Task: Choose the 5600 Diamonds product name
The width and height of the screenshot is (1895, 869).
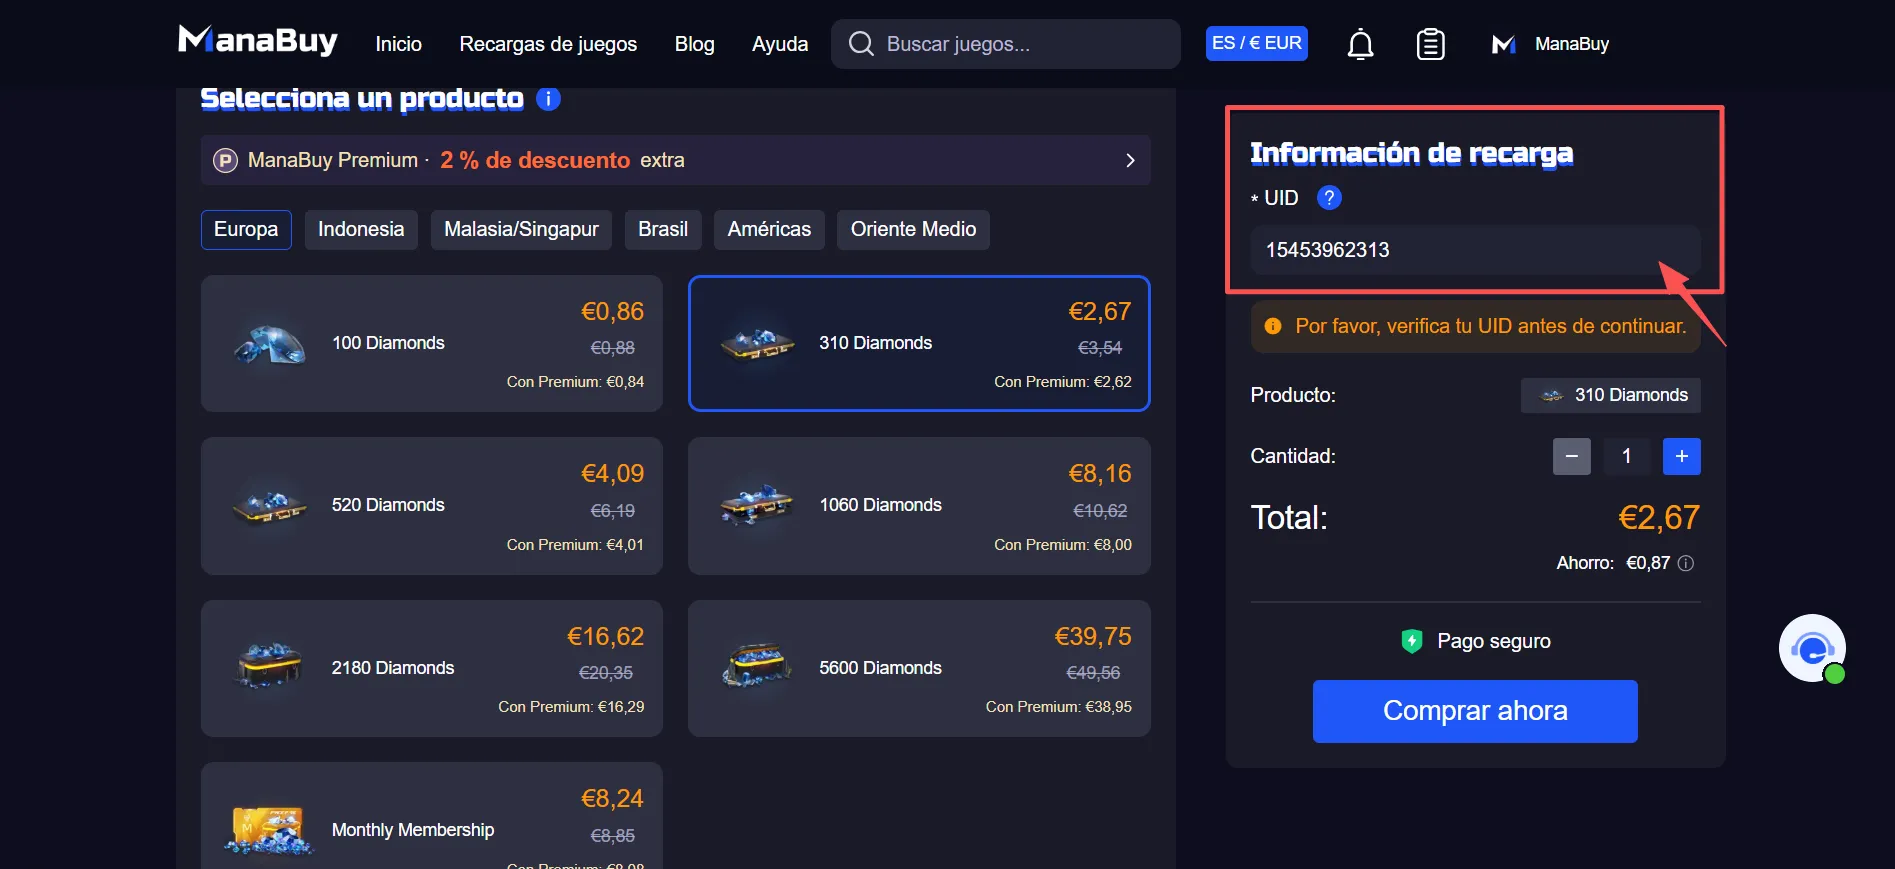Action: point(880,668)
